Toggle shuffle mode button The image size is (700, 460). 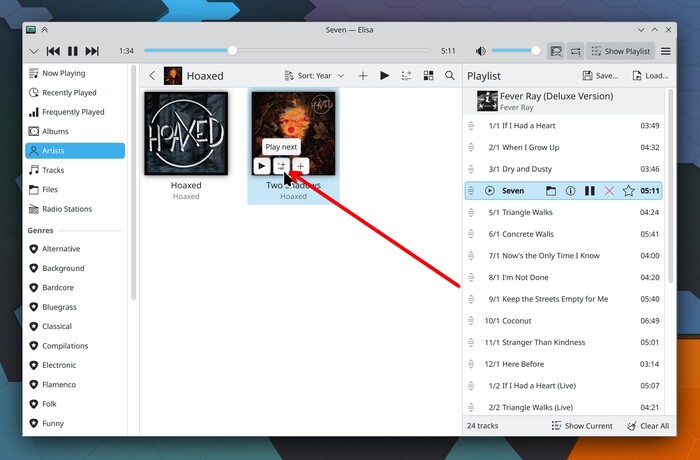coord(556,51)
